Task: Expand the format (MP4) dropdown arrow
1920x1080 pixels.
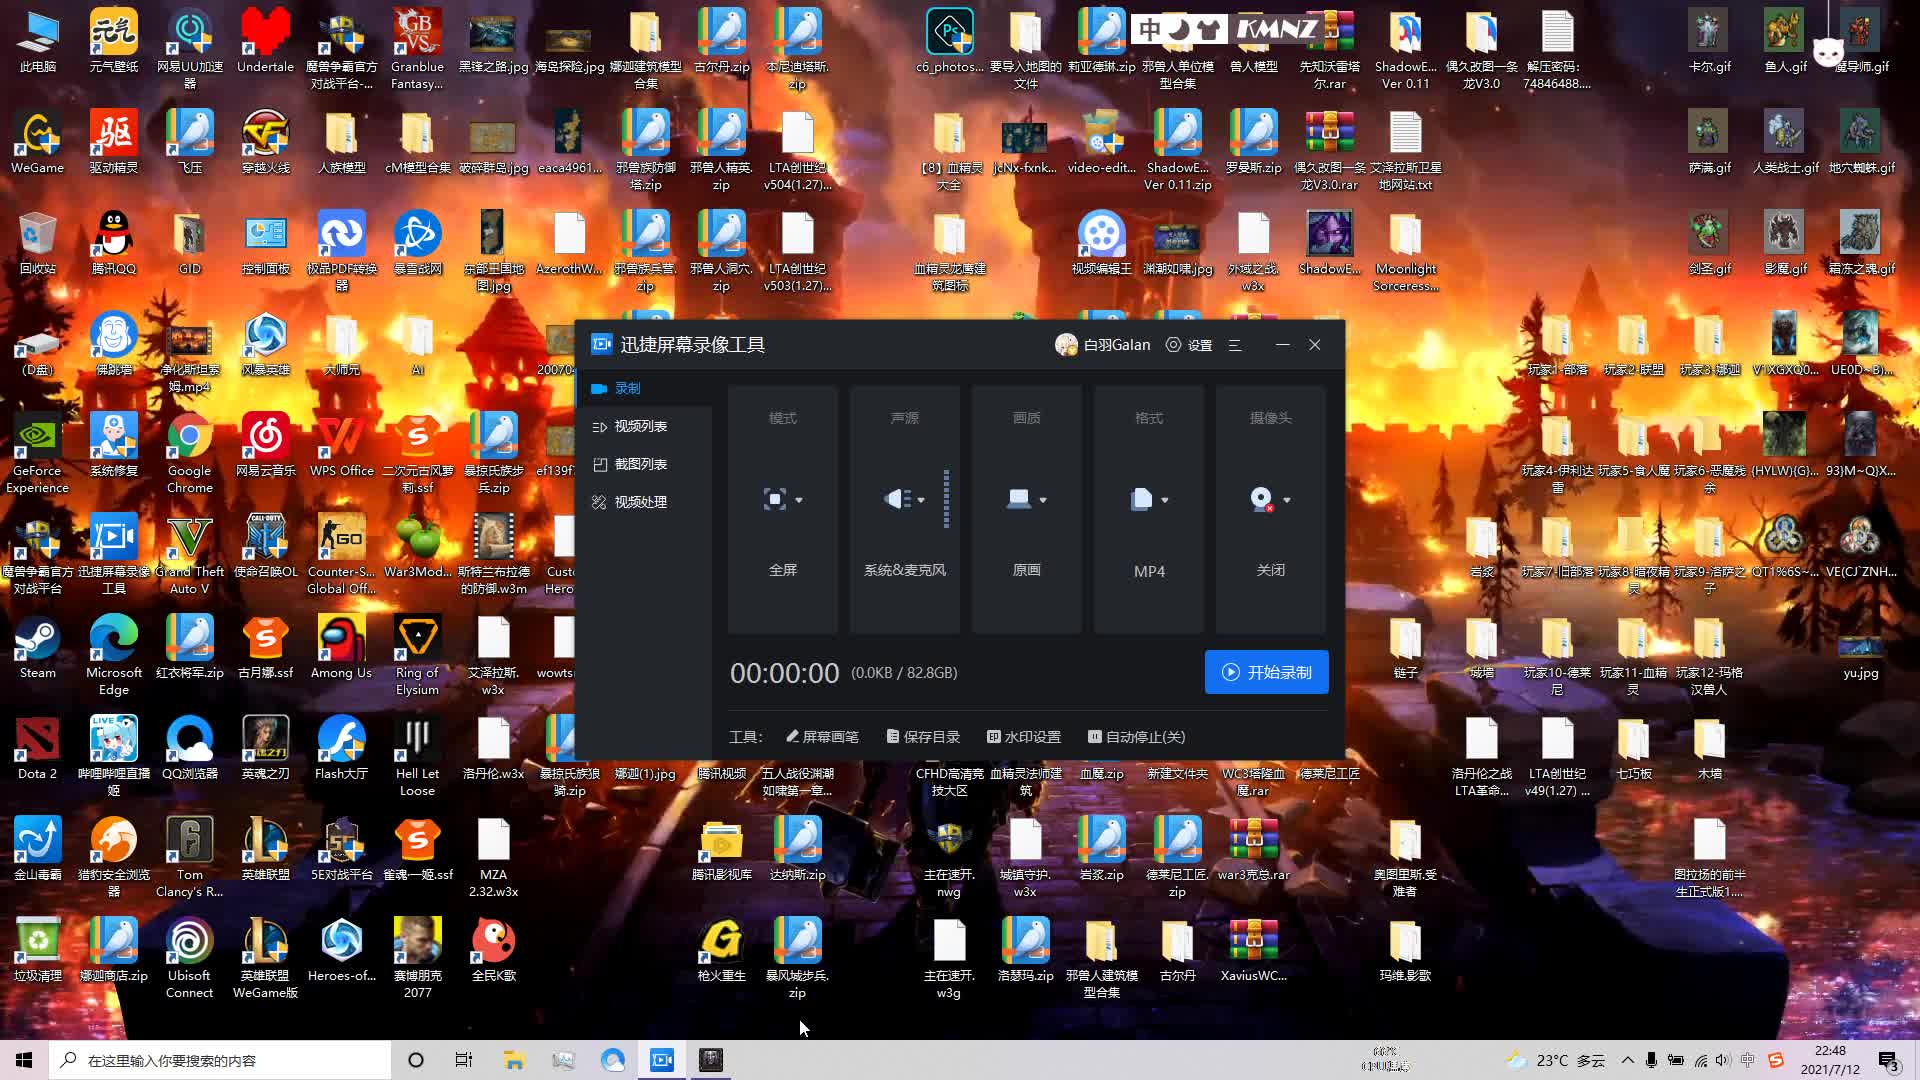Action: pyautogui.click(x=1165, y=500)
